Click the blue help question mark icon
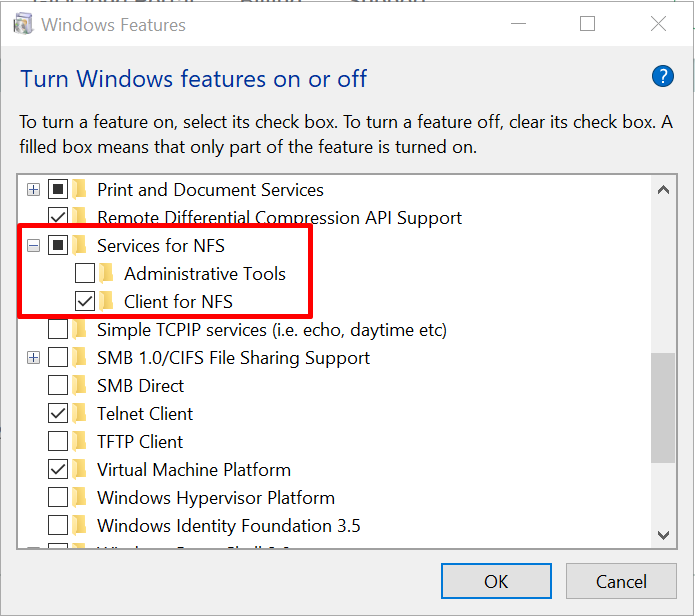This screenshot has width=695, height=616. [x=662, y=77]
